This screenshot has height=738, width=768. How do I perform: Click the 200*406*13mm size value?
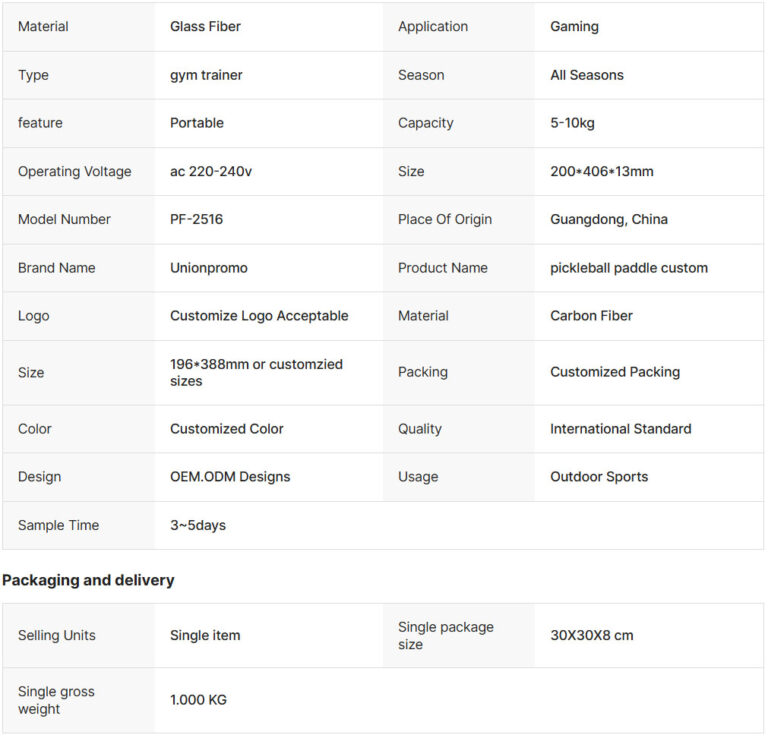[x=601, y=171]
